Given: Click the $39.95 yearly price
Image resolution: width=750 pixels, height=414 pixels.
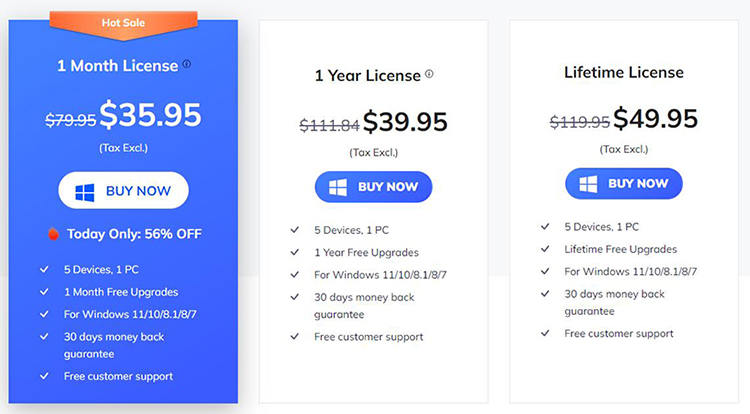Looking at the screenshot, I should coord(404,122).
